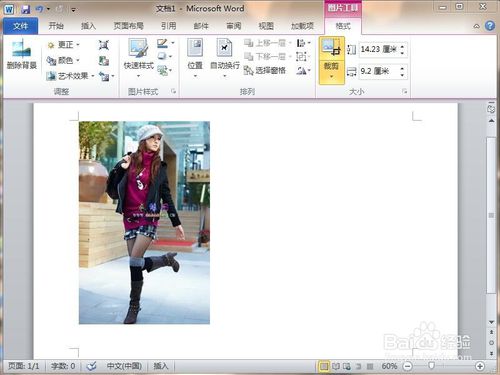
Task: Open the Position (位置) dropdown
Action: pos(195,58)
